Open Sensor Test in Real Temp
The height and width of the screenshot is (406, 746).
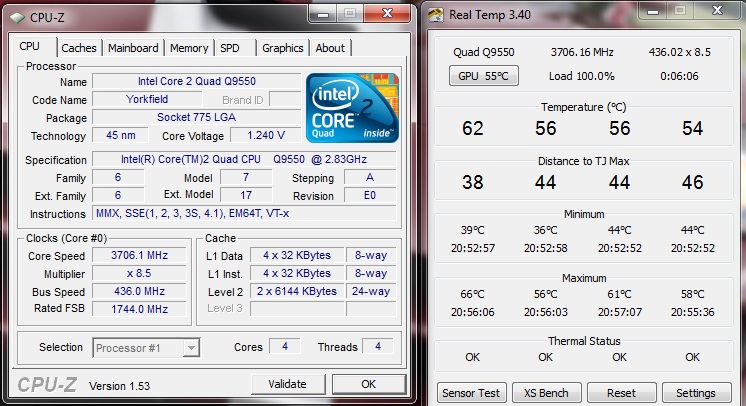pos(471,393)
